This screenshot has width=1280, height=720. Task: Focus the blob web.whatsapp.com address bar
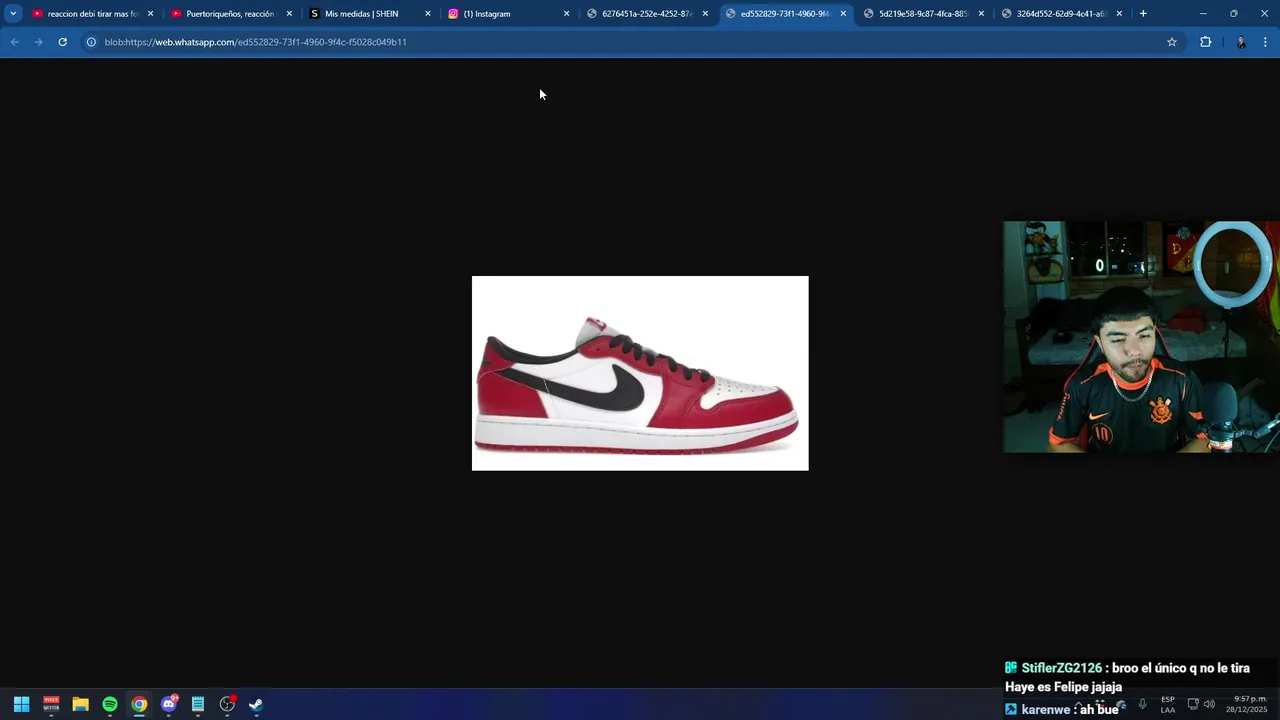pos(630,42)
